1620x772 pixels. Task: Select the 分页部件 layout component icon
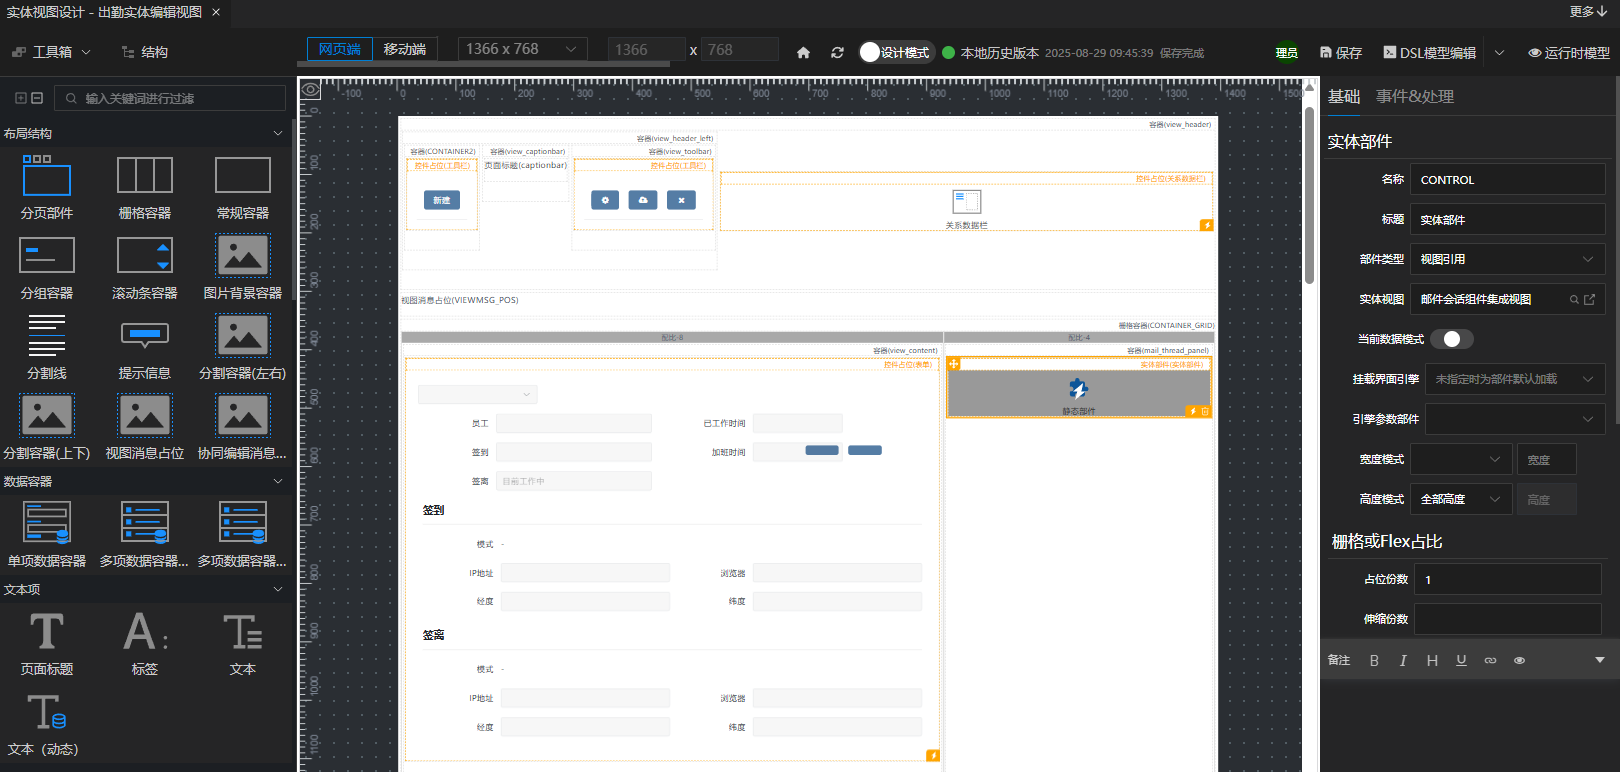47,176
